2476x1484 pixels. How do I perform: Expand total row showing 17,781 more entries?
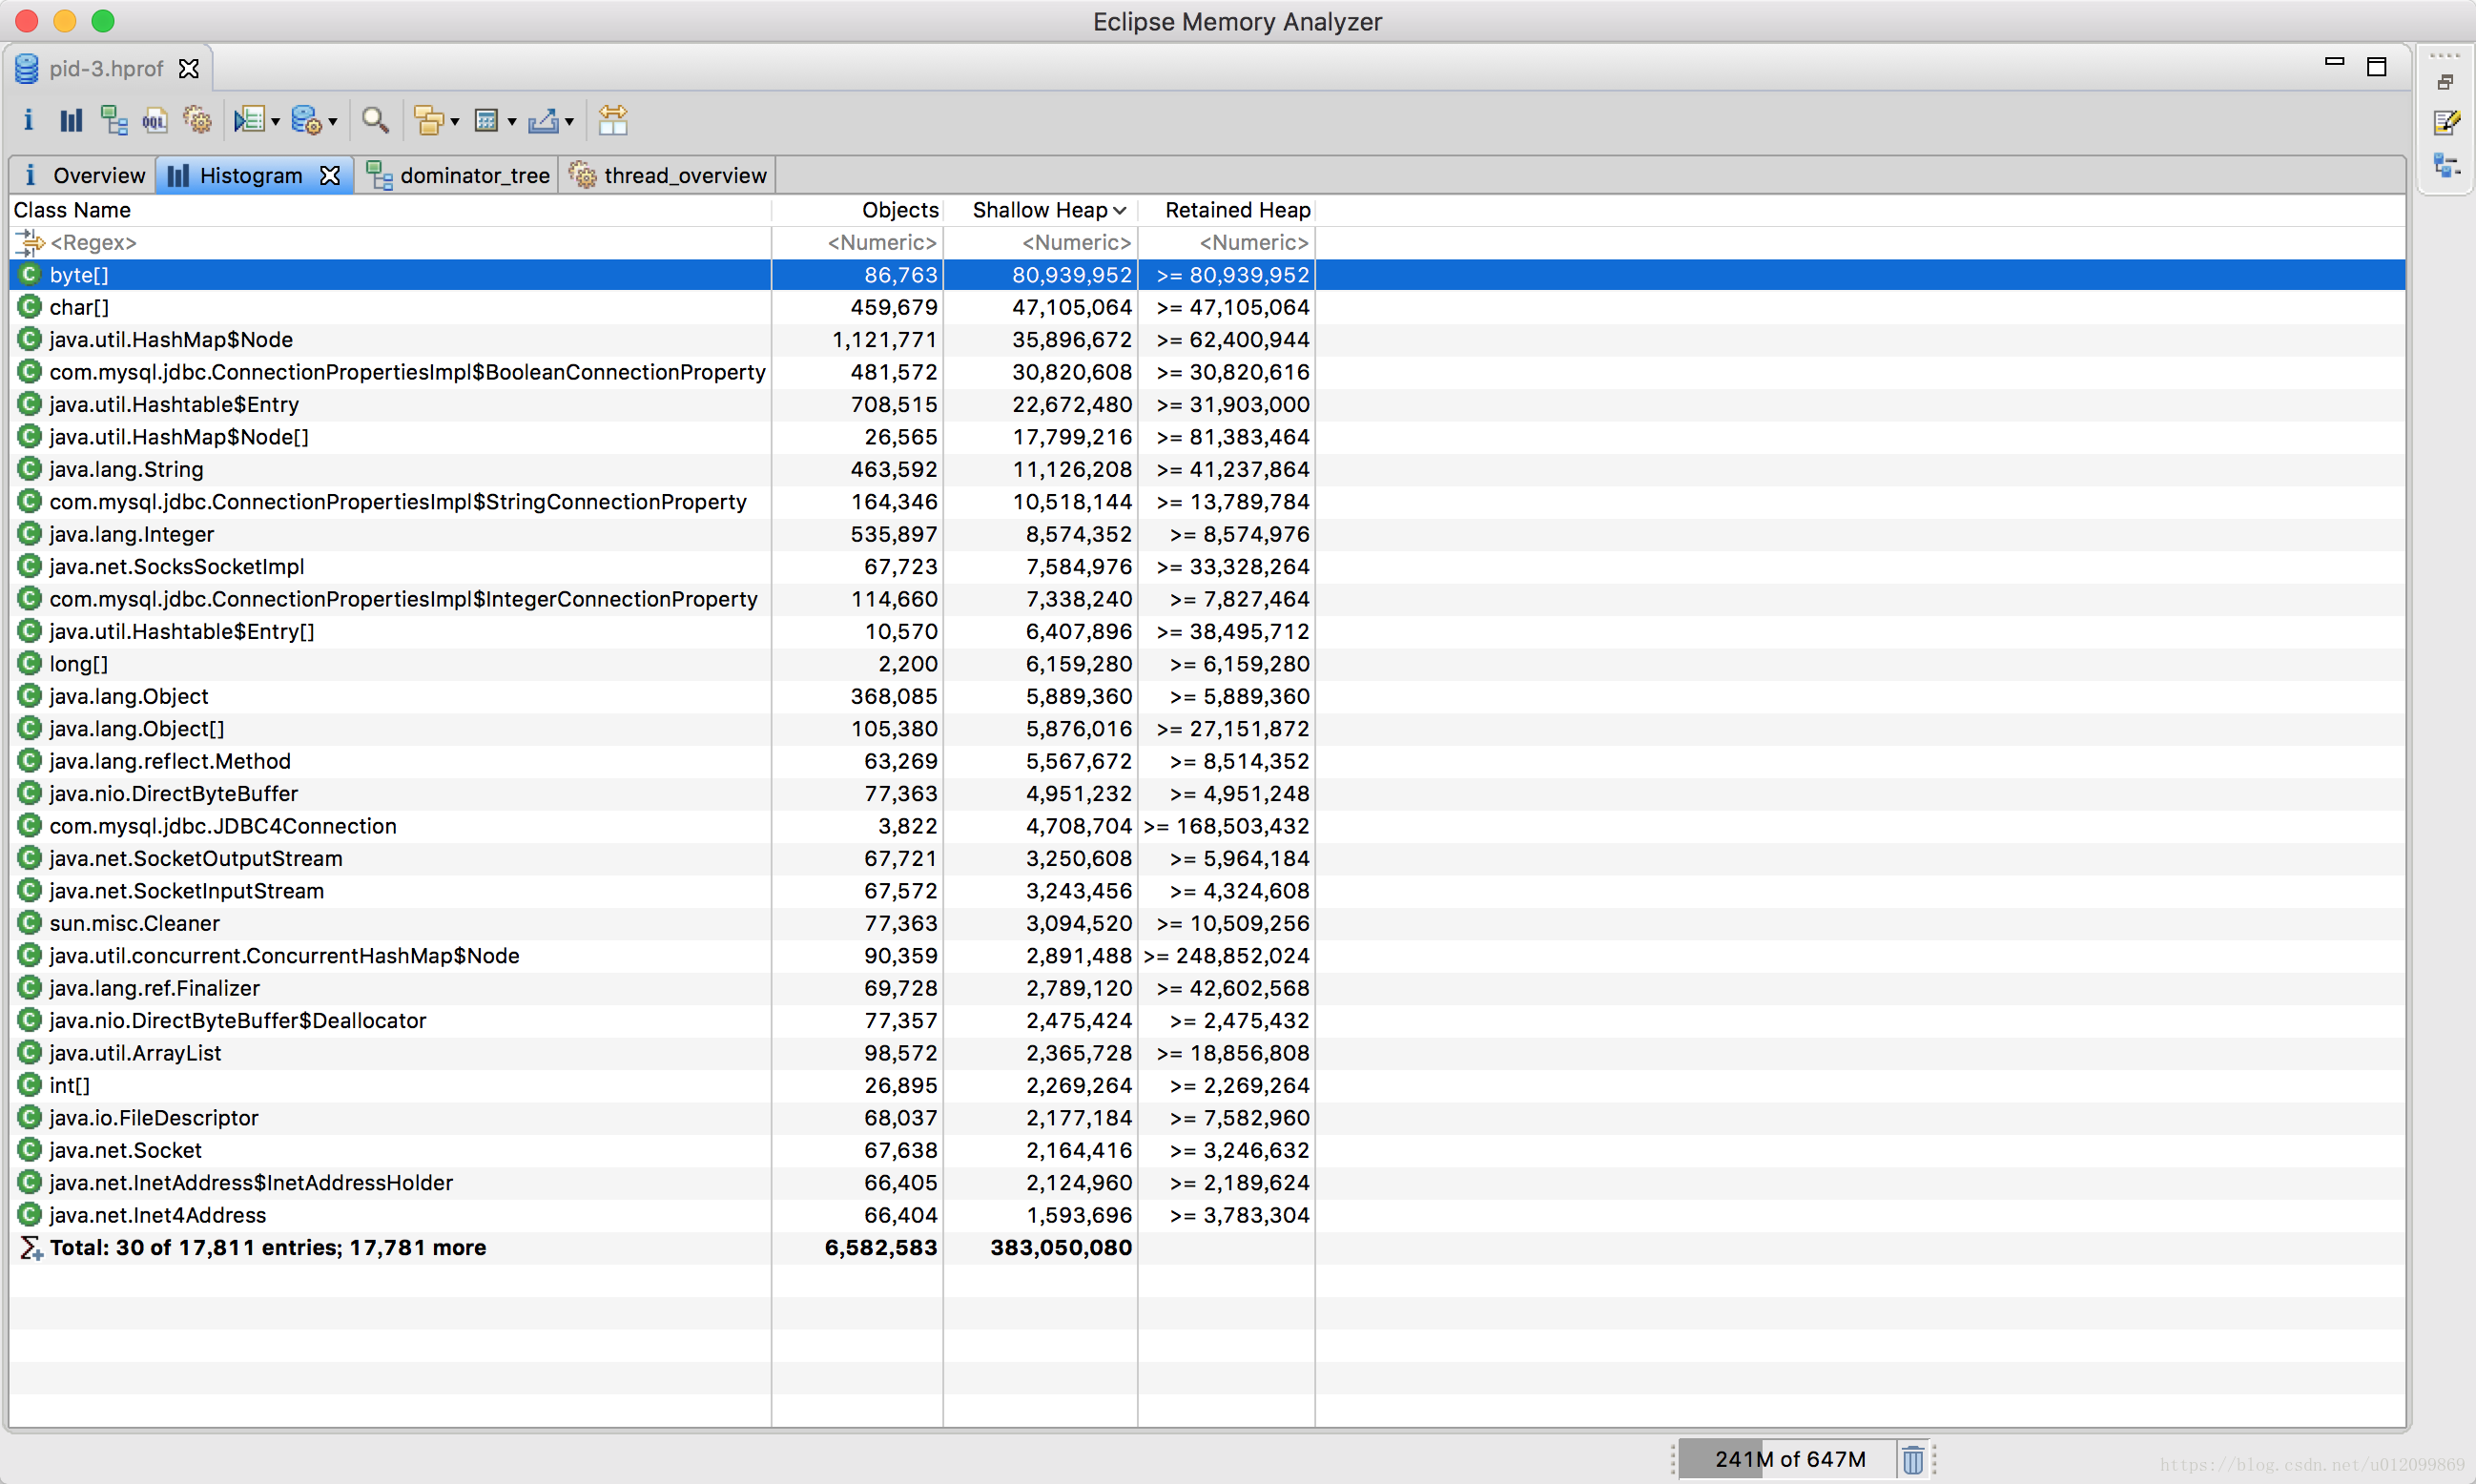[x=1207, y=1248]
